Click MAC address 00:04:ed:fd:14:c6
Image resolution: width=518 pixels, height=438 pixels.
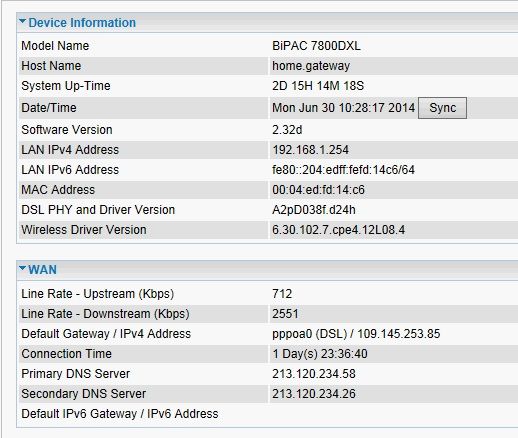318,190
